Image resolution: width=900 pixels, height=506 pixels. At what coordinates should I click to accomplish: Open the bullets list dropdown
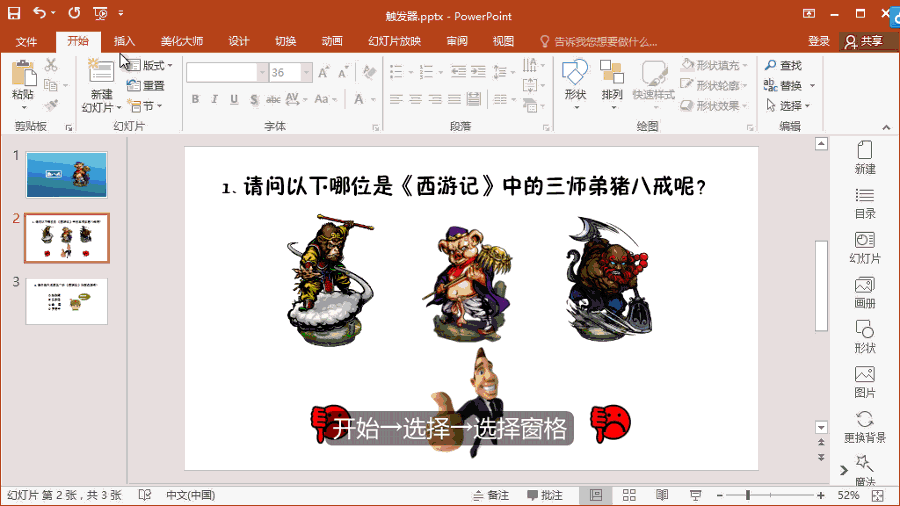[411, 72]
